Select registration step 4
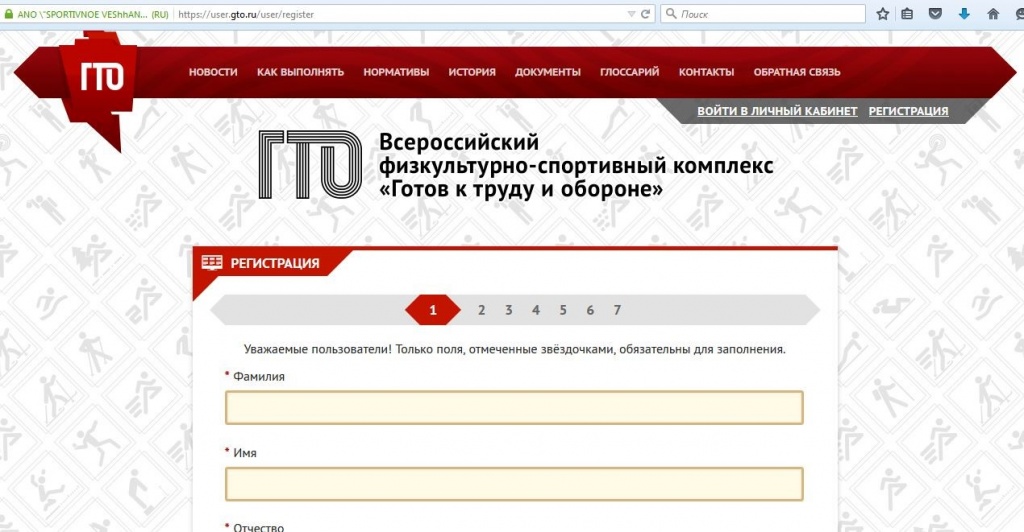 tap(536, 310)
